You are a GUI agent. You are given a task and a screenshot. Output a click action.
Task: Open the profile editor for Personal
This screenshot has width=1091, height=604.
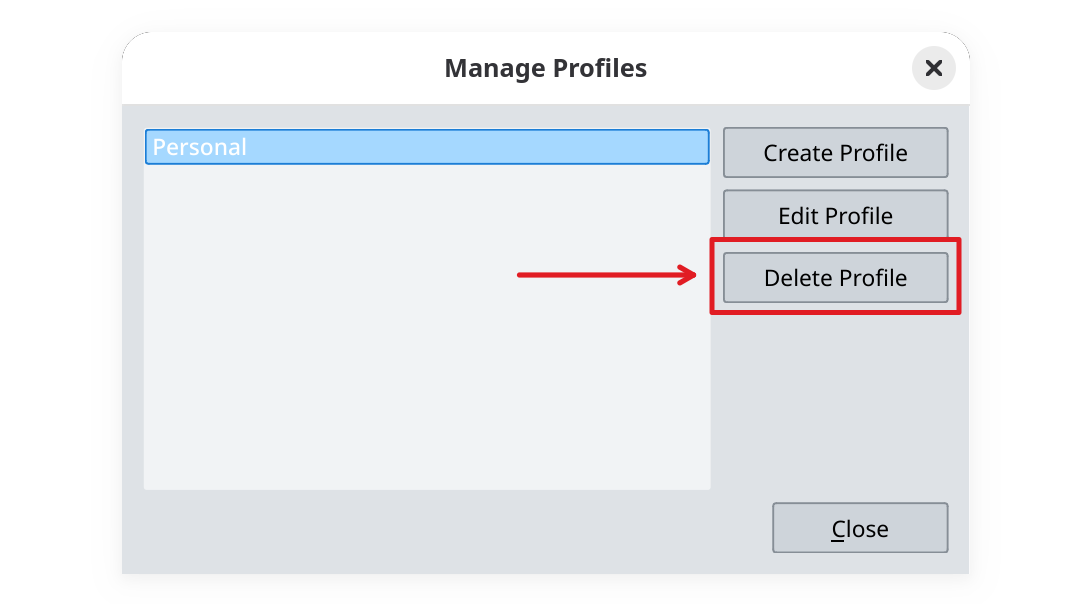(835, 215)
